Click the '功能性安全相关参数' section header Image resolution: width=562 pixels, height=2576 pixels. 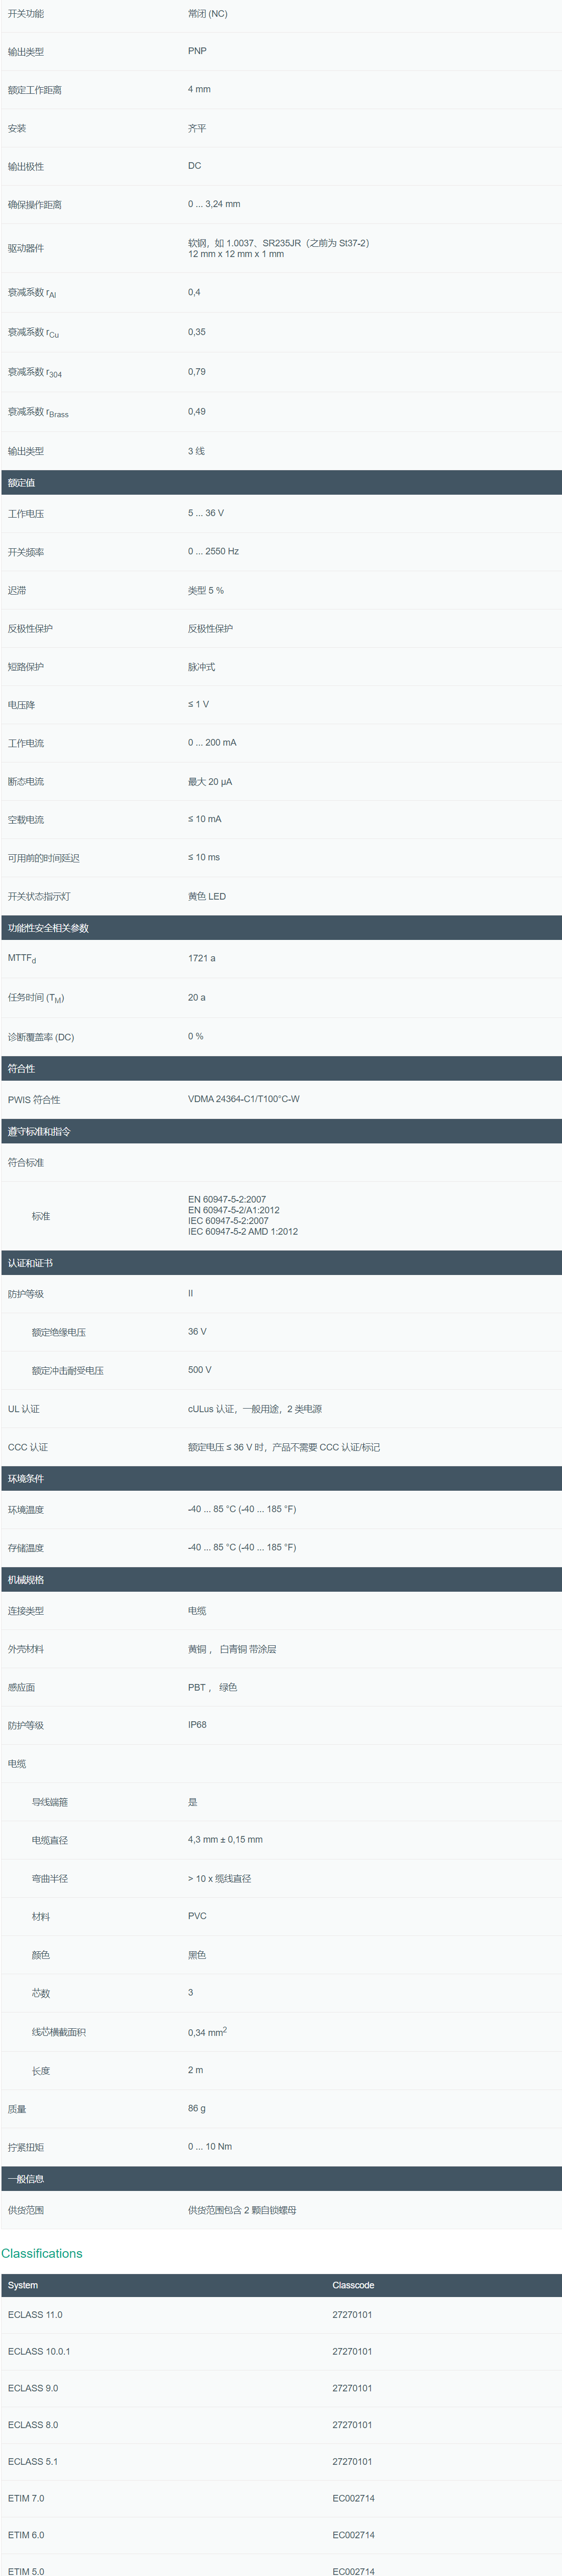point(281,928)
